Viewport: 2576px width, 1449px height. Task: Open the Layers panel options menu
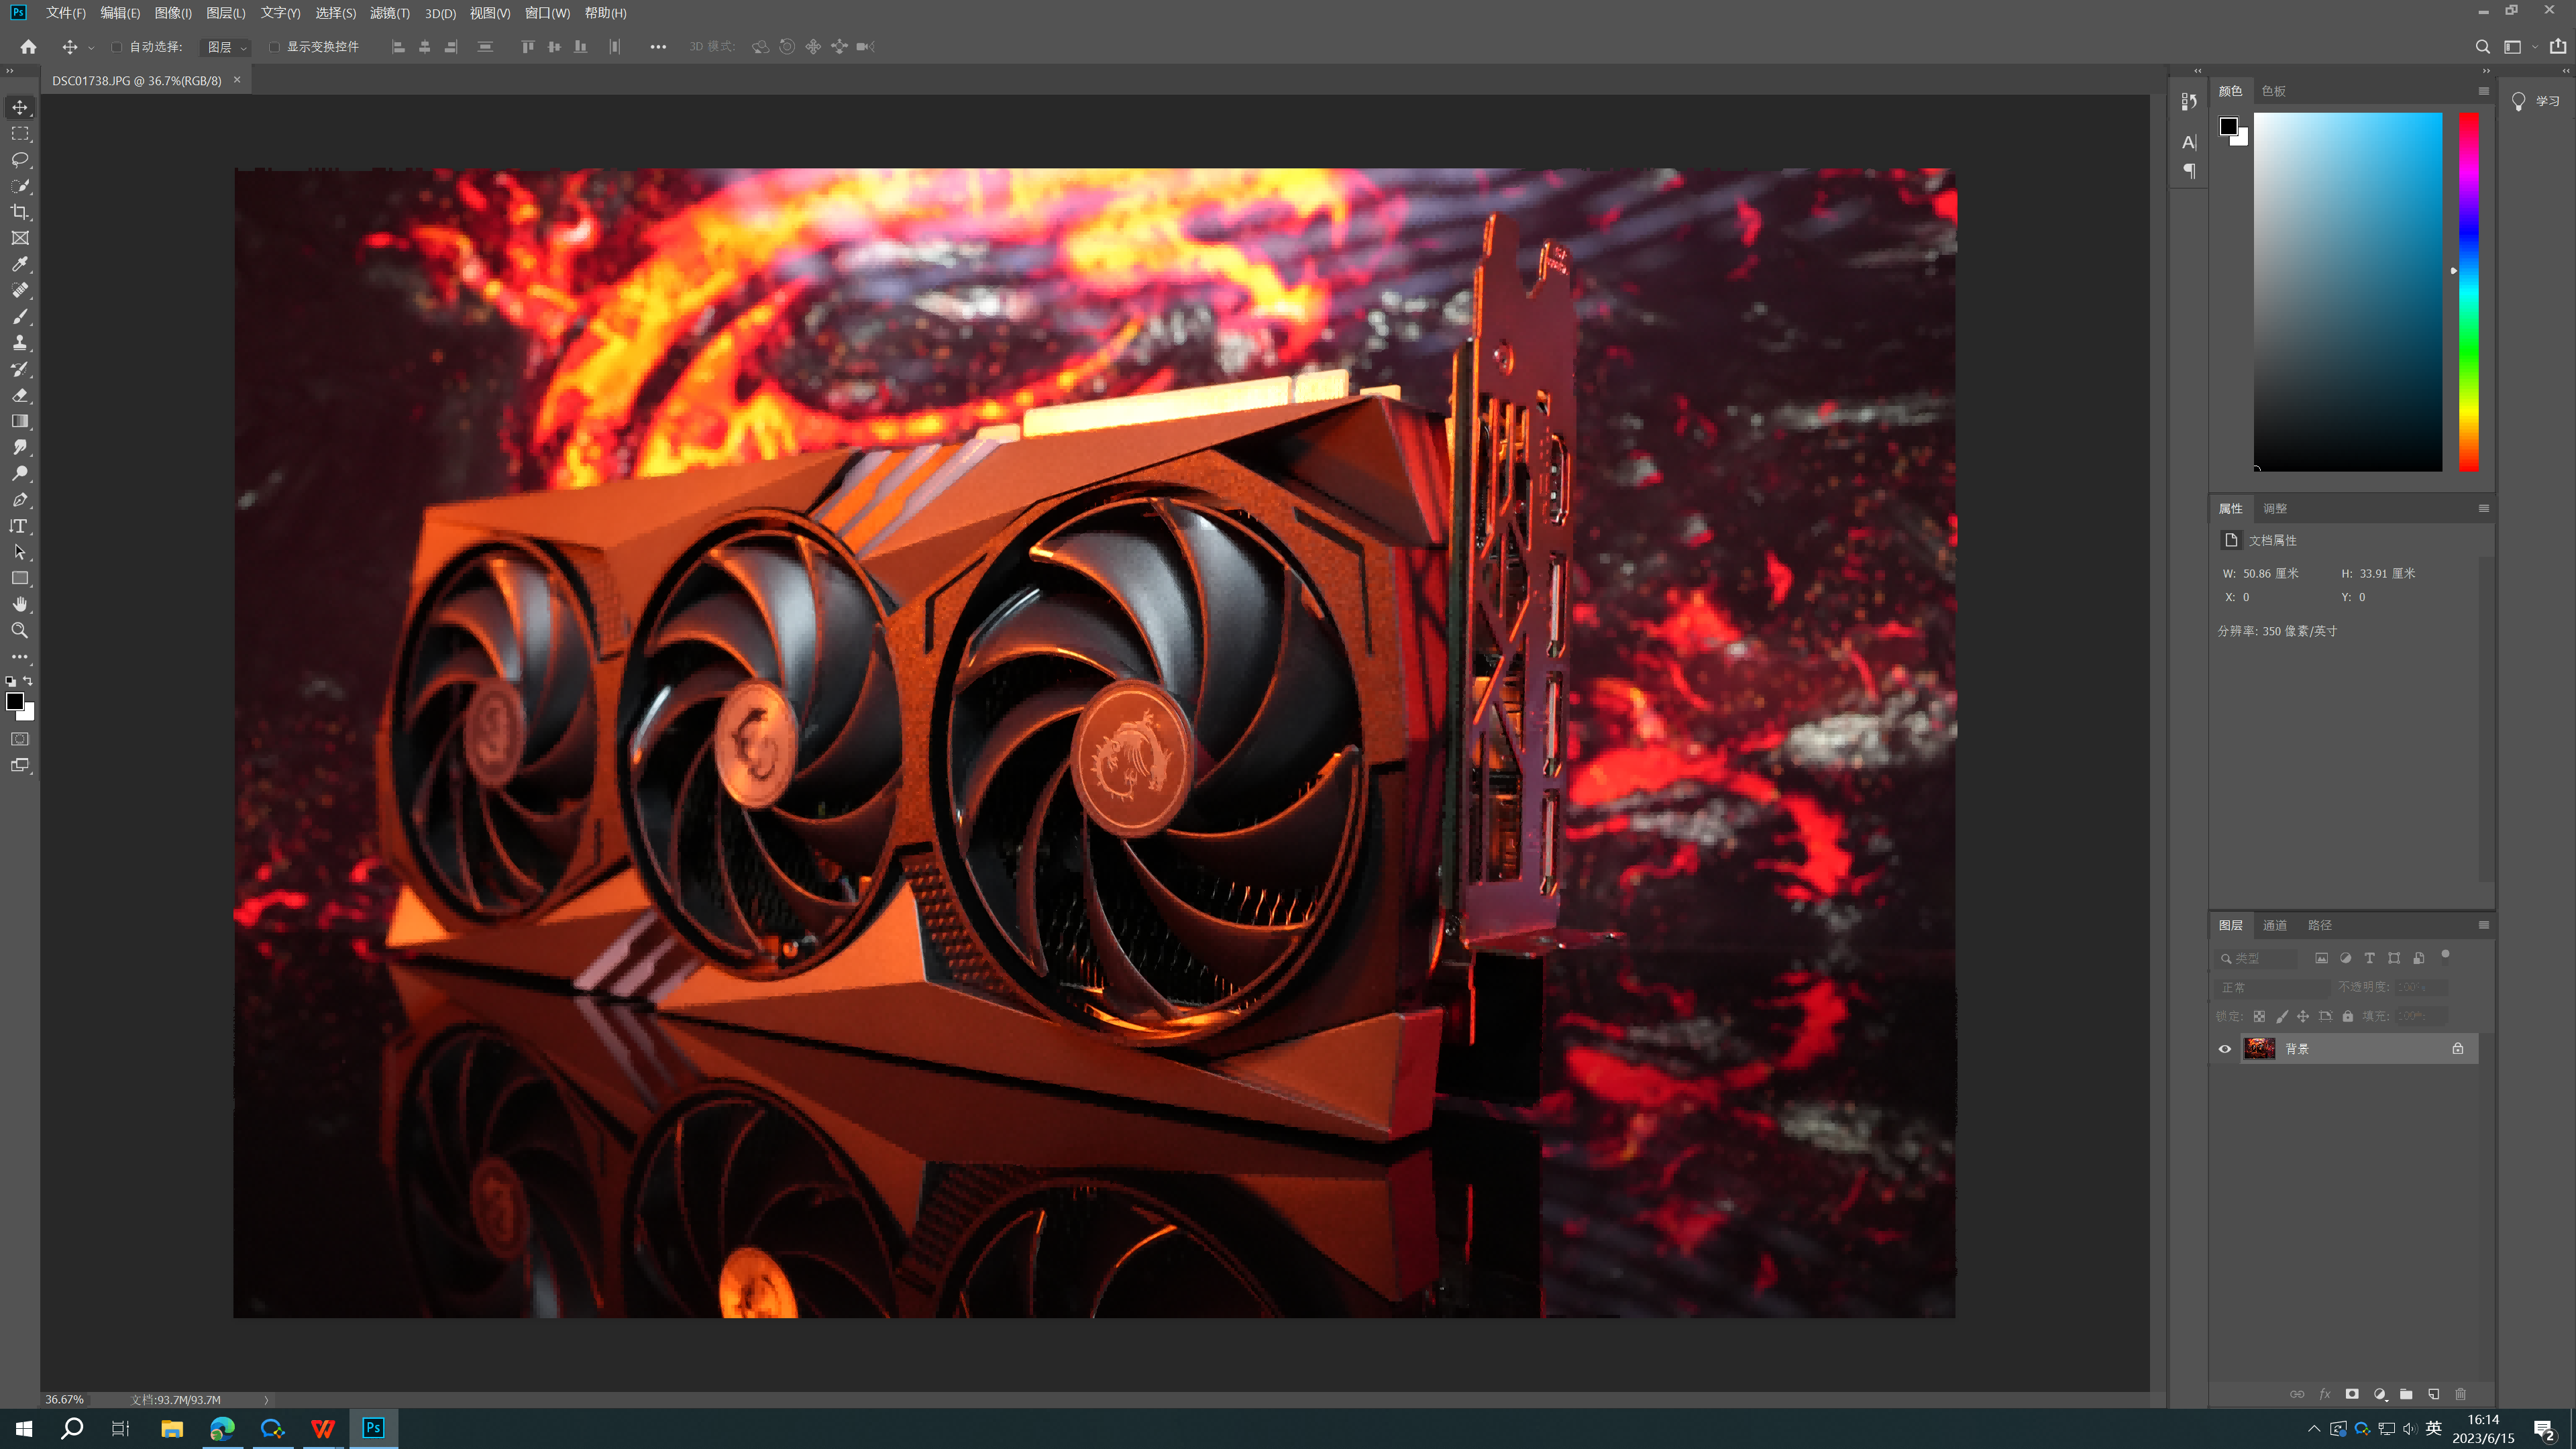coord(2483,925)
